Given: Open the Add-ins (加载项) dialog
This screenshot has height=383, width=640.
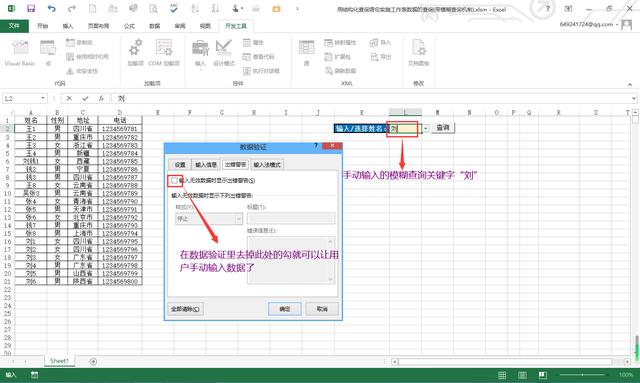Looking at the screenshot, I should click(x=136, y=53).
